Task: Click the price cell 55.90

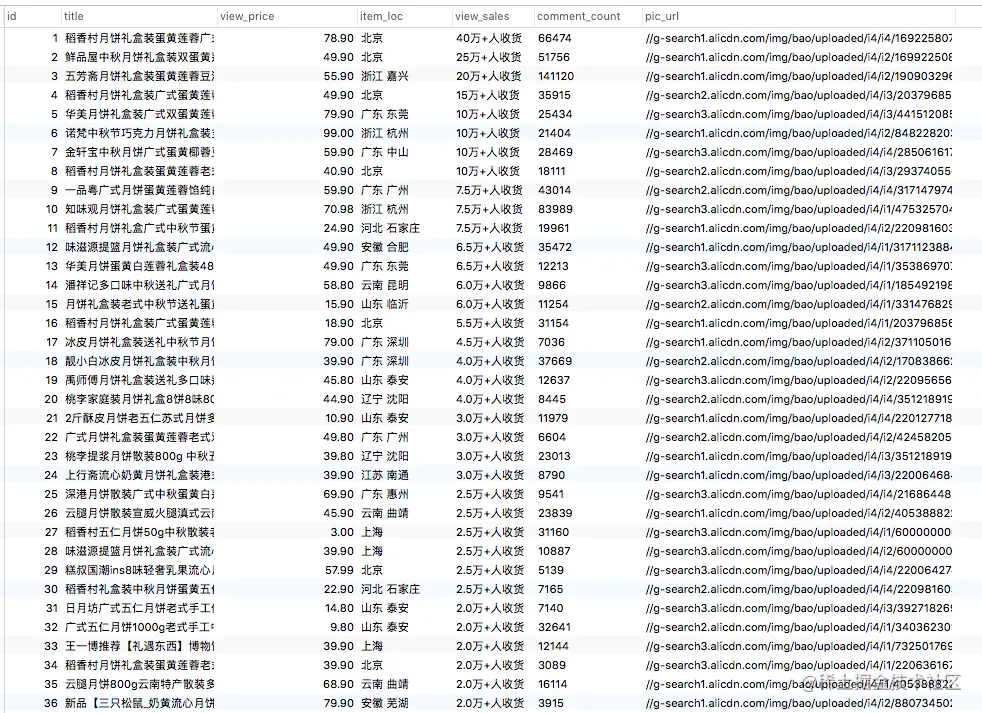Action: coord(339,76)
